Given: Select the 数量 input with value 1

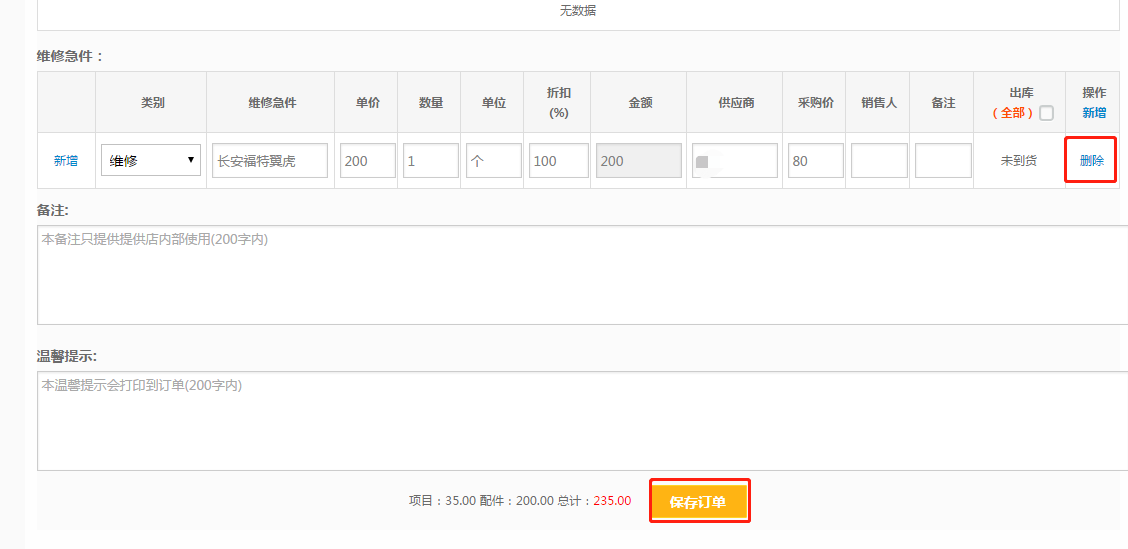Looking at the screenshot, I should point(430,160).
